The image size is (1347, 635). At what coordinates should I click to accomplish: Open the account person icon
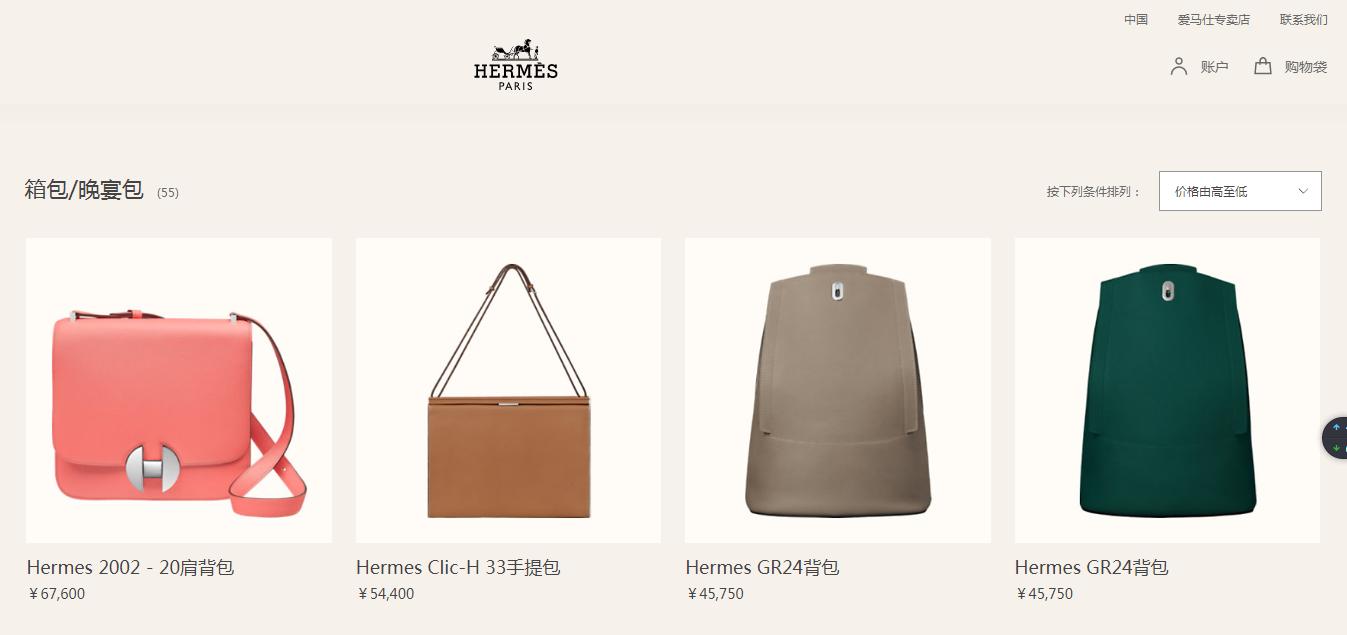tap(1179, 66)
